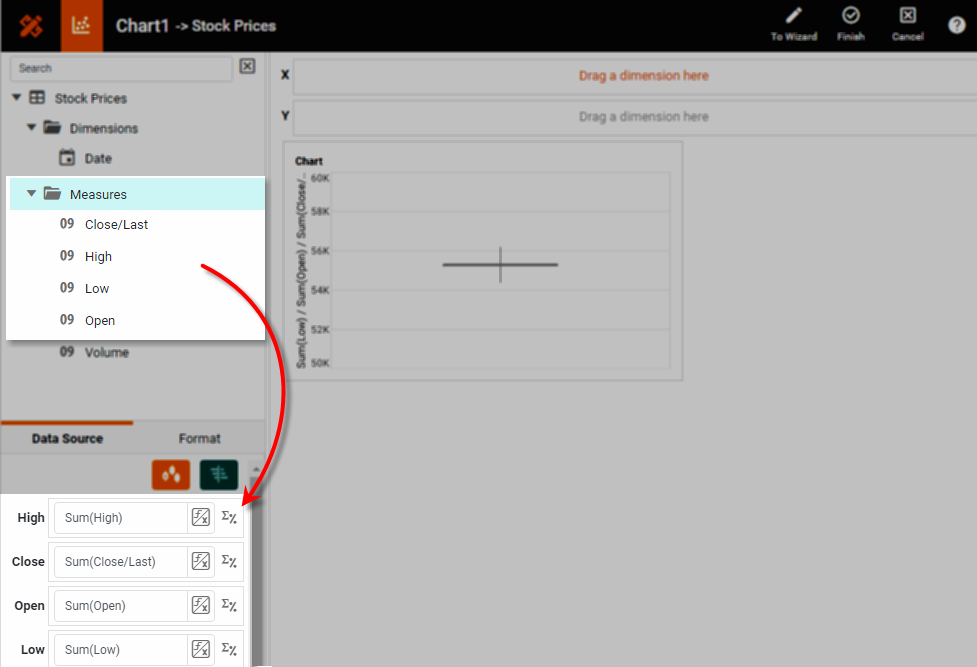This screenshot has width=977, height=667.
Task: Collapse the Measures folder
Action: click(31, 193)
